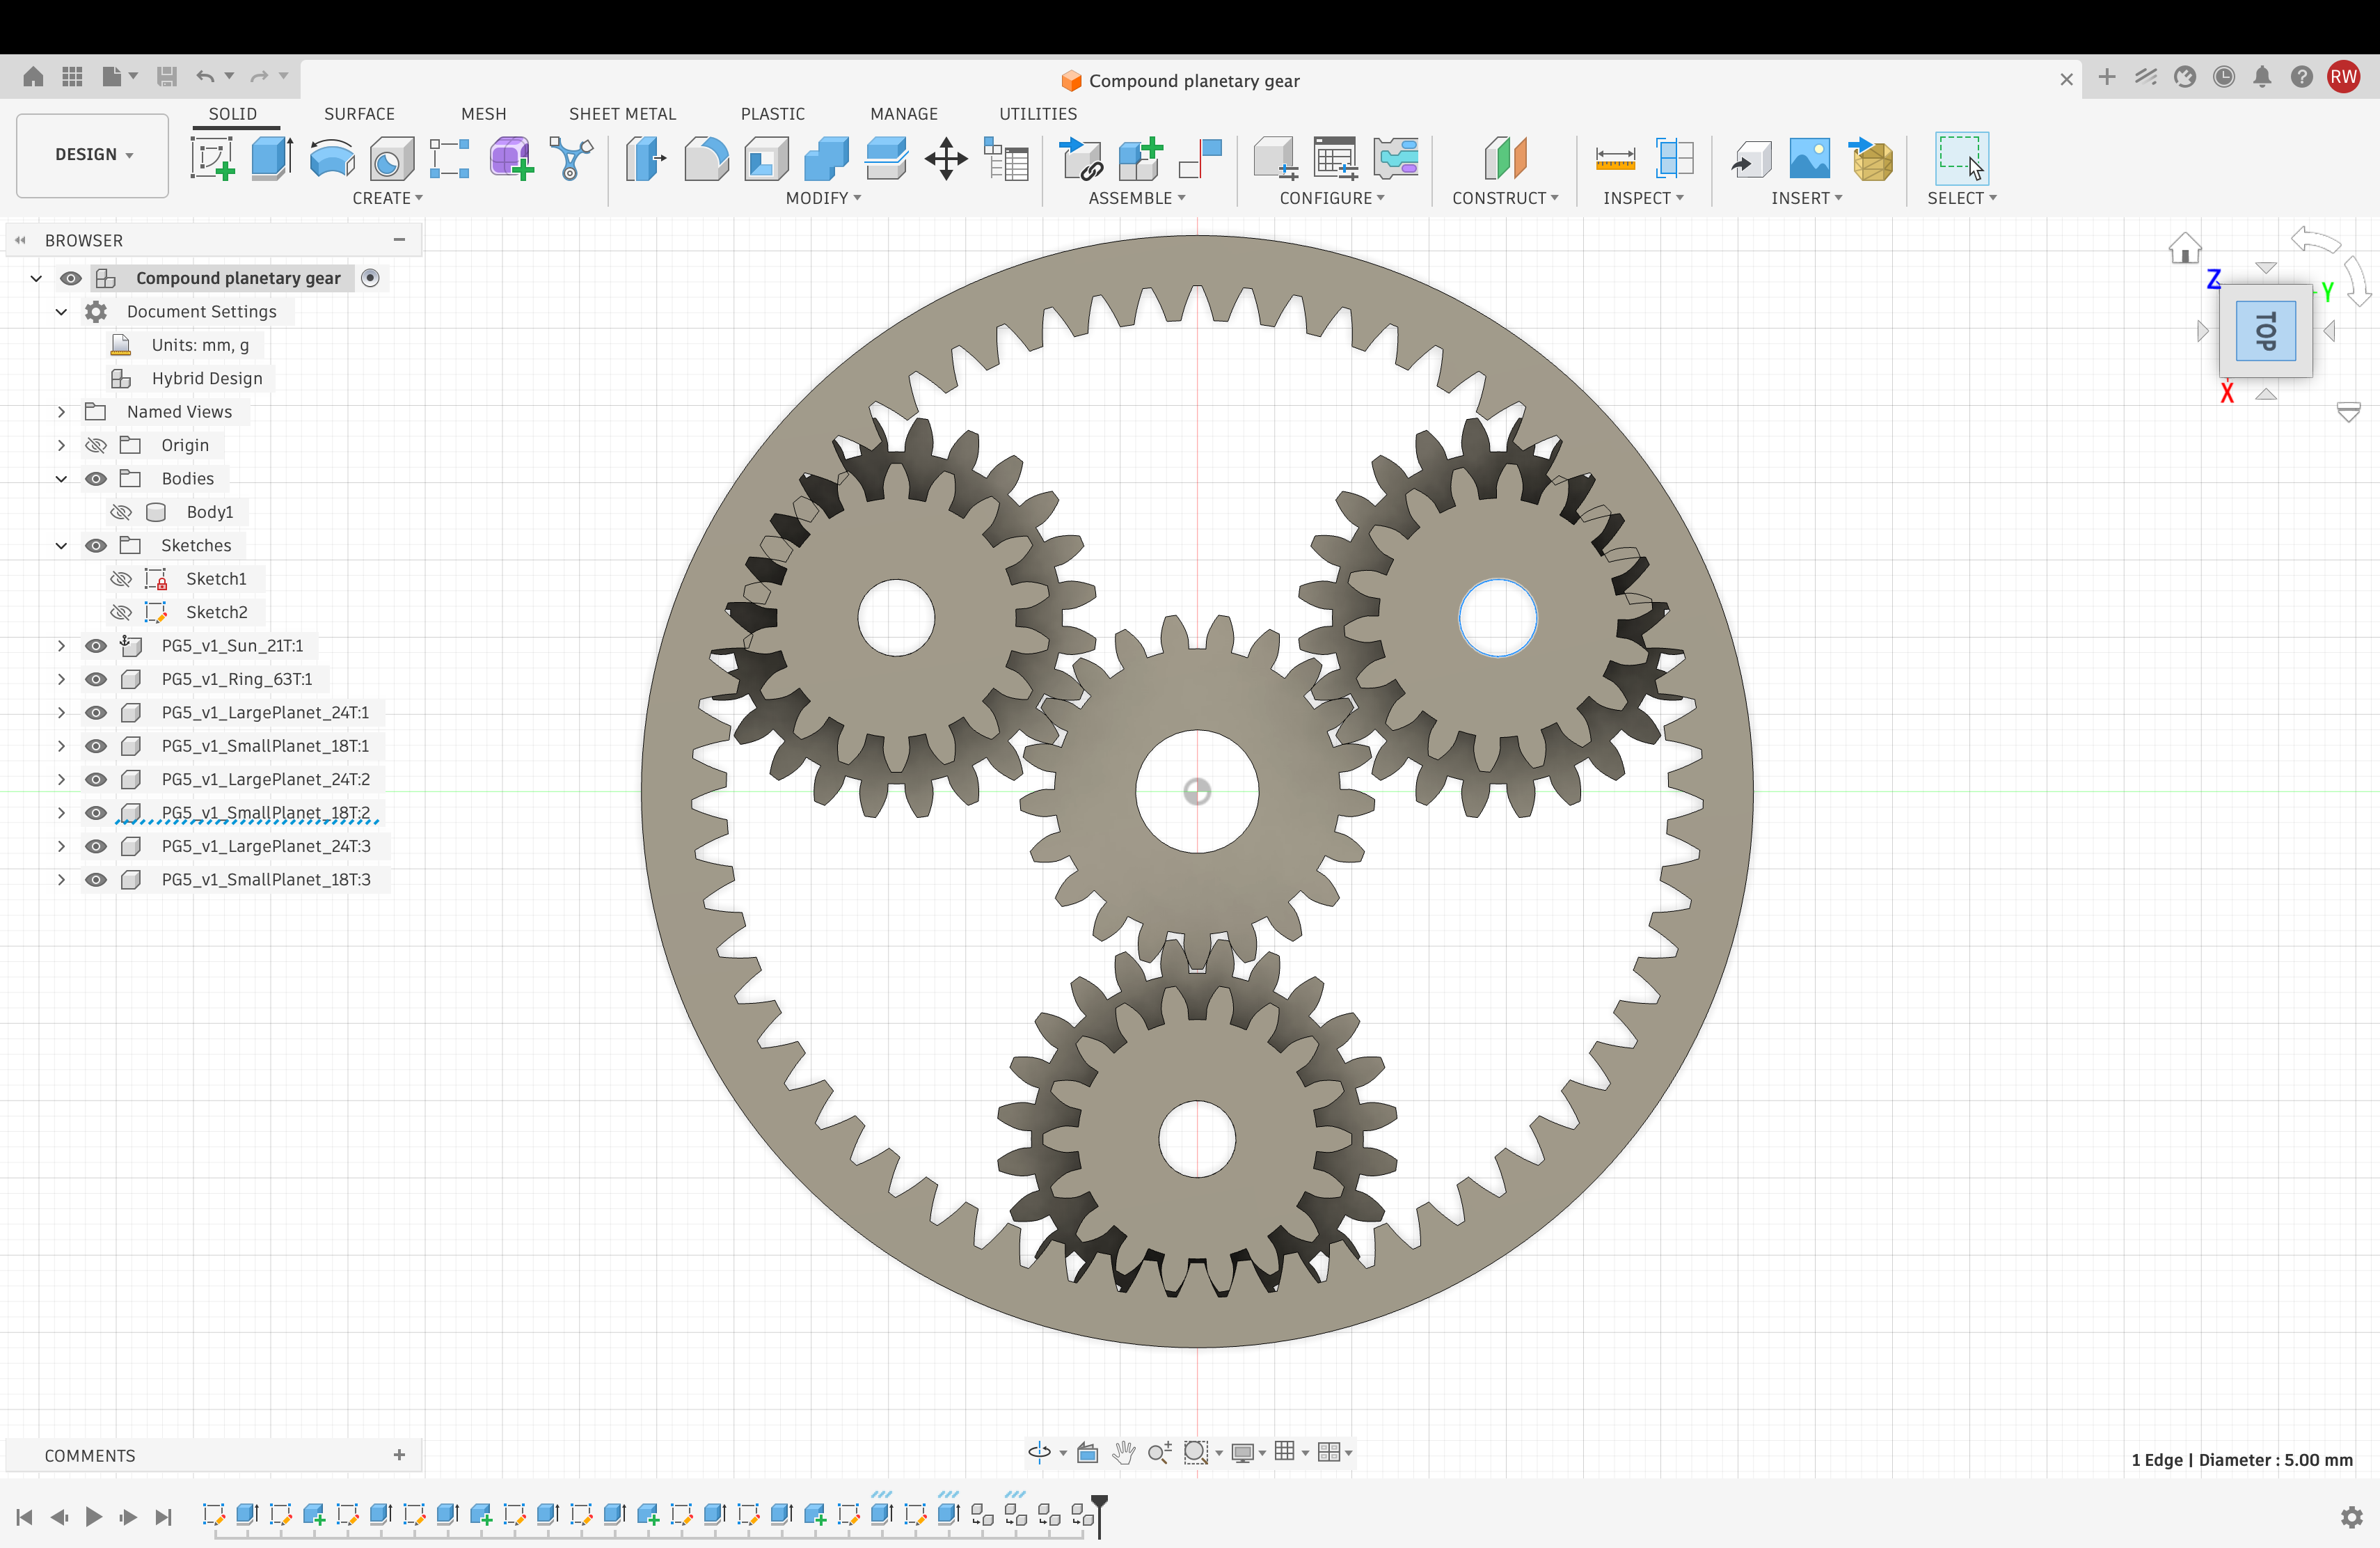The width and height of the screenshot is (2380, 1548).
Task: Select the Fillet tool
Action: click(706, 159)
